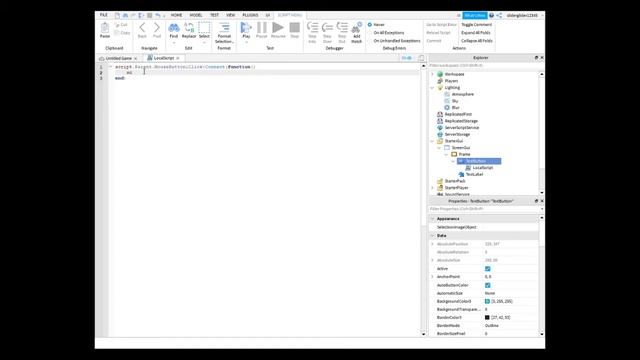
Task: Collapse the Frame tree node
Action: click(446, 154)
